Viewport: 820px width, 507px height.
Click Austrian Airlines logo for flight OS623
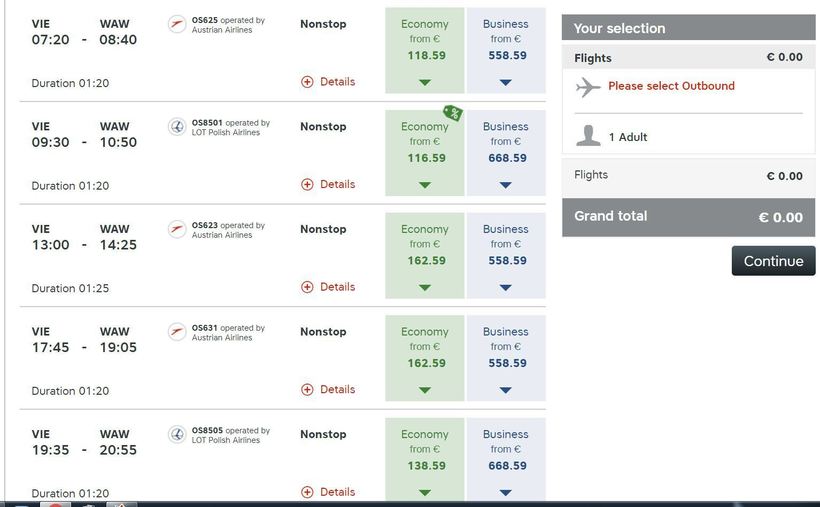[x=177, y=229]
